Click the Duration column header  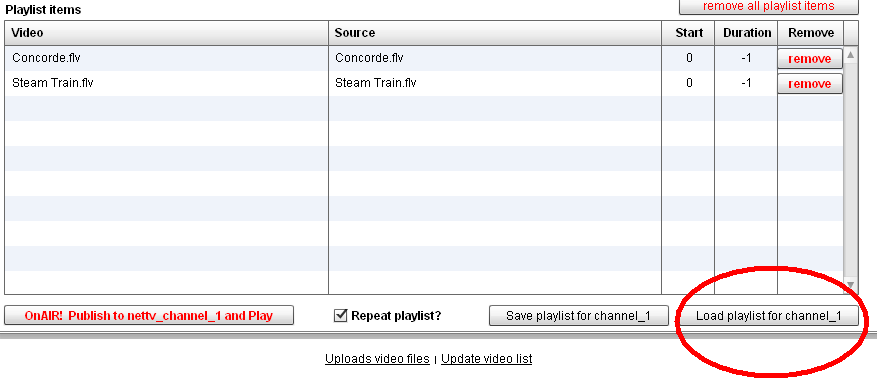(x=746, y=33)
